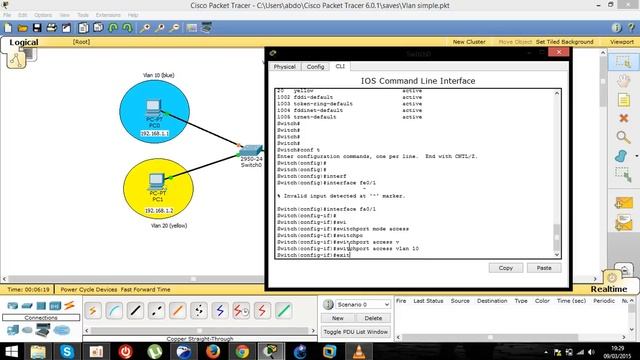Click Toggle PDU List Window button
640x360 pixels.
tap(356, 332)
